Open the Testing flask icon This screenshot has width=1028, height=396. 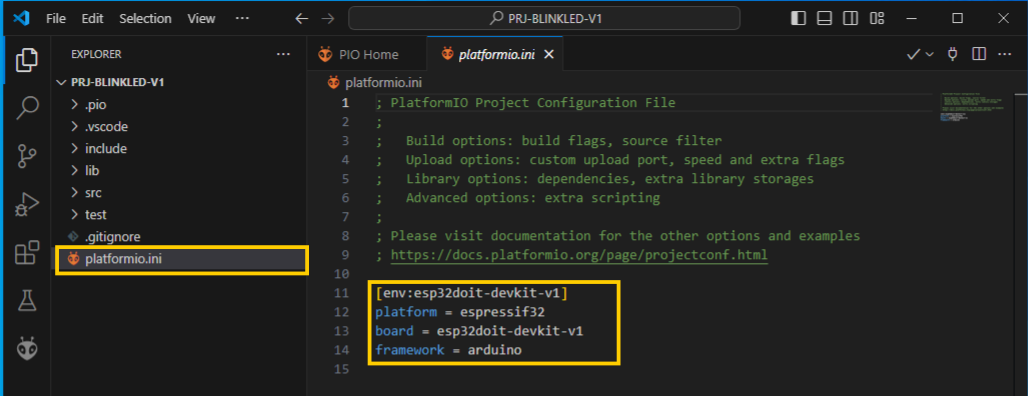pos(27,300)
